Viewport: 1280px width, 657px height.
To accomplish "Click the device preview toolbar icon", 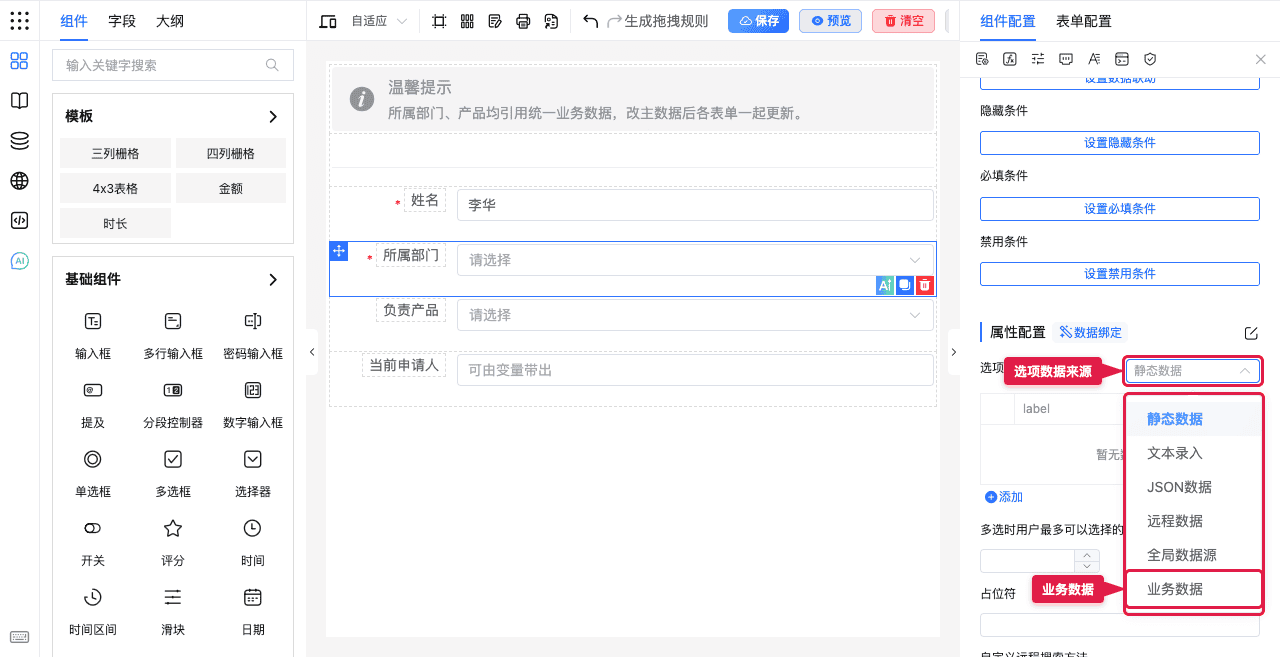I will pos(328,21).
